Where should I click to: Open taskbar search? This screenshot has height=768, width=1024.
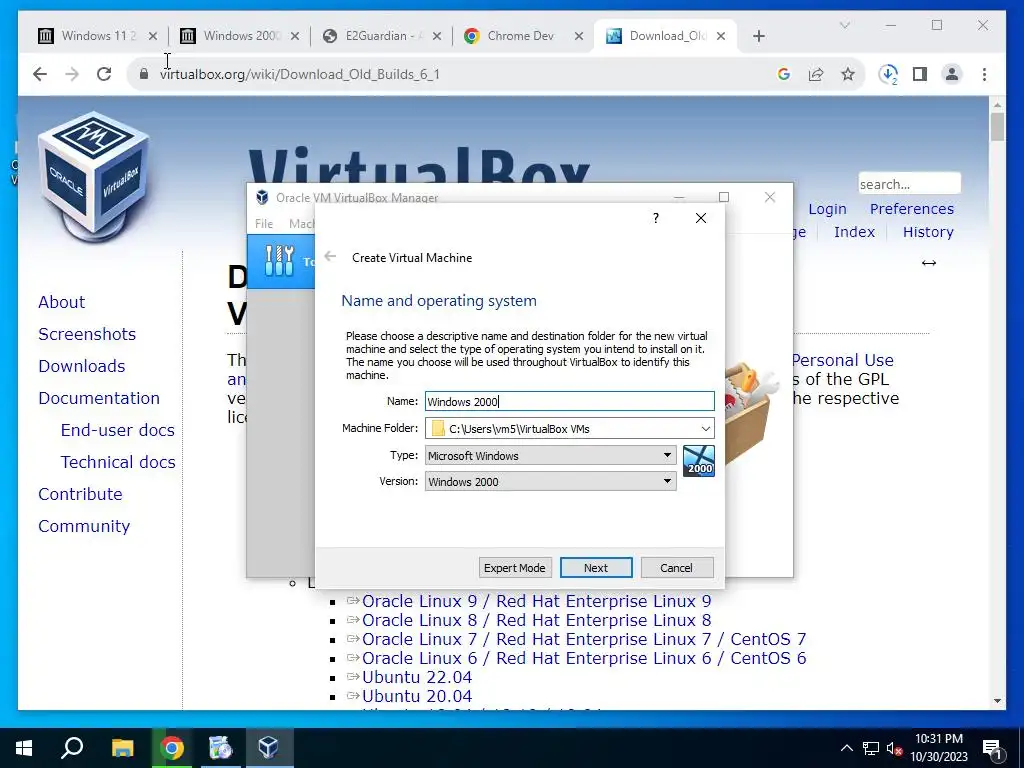coord(72,748)
